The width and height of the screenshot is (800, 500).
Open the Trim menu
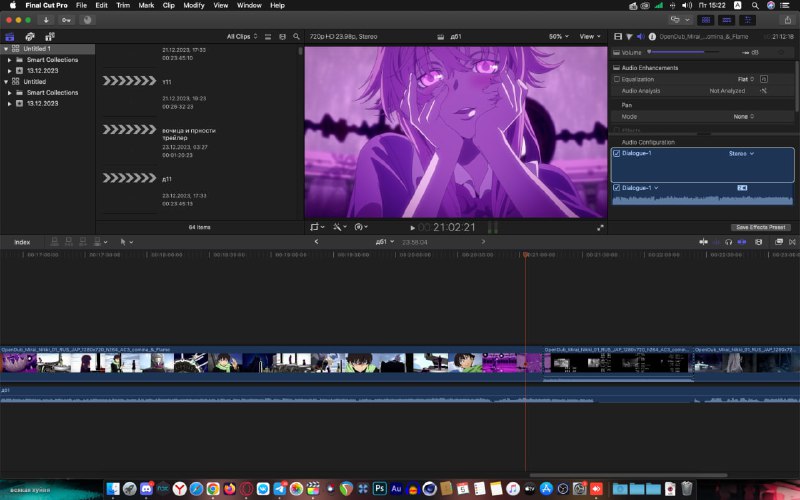coord(123,5)
